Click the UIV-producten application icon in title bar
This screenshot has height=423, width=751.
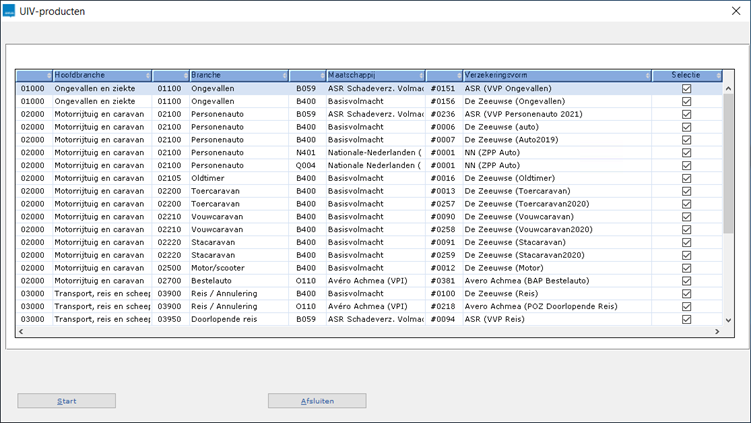pos(10,11)
